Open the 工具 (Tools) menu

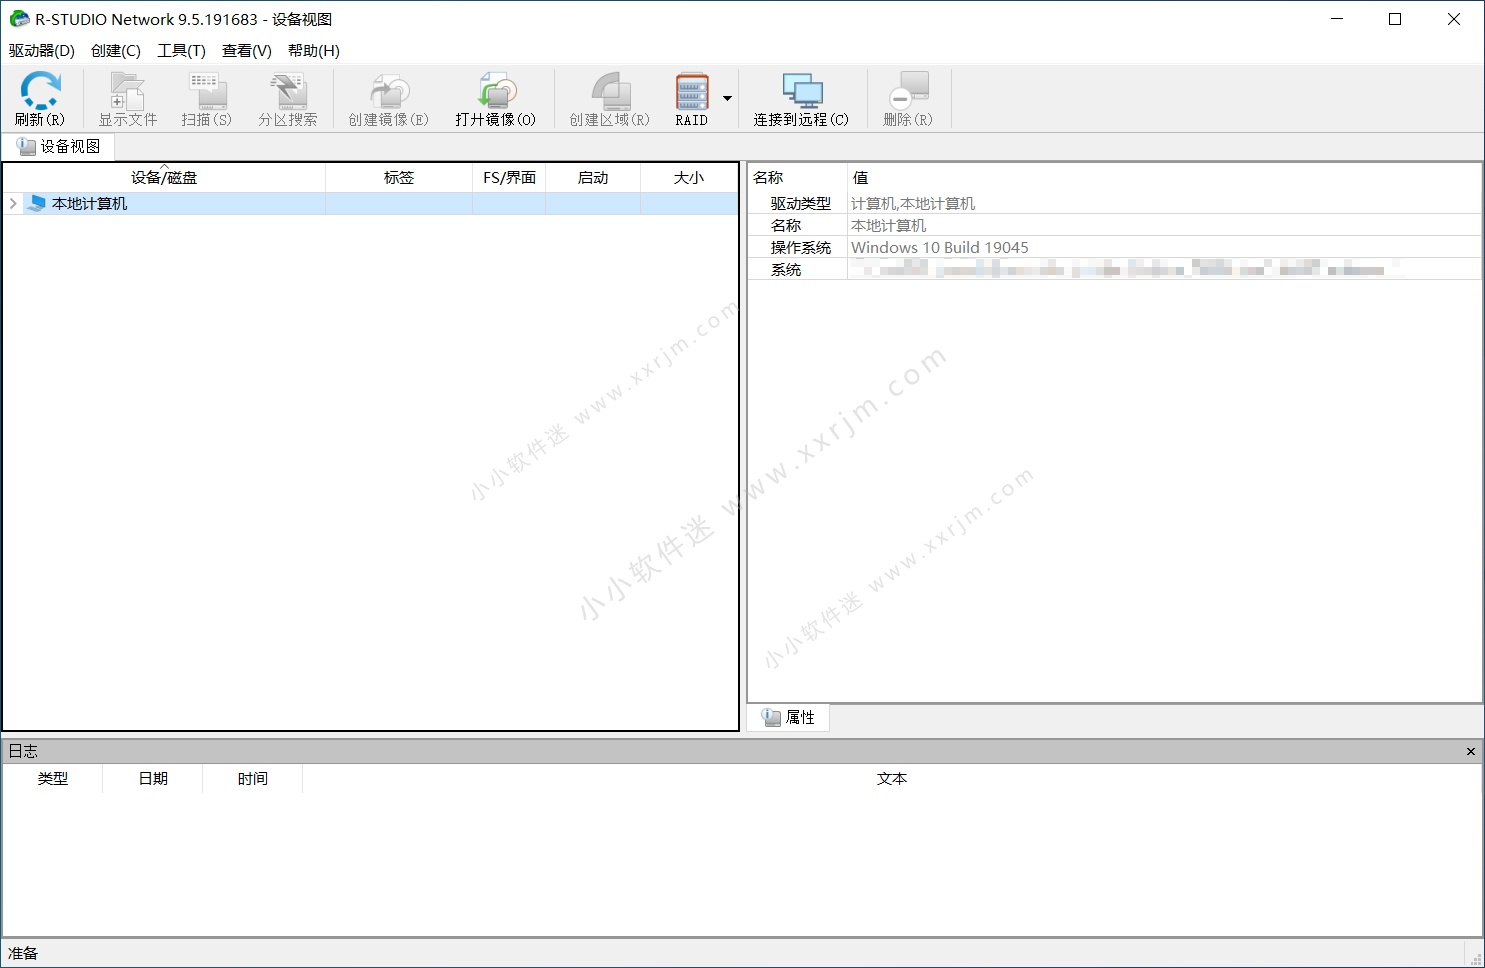pyautogui.click(x=181, y=50)
